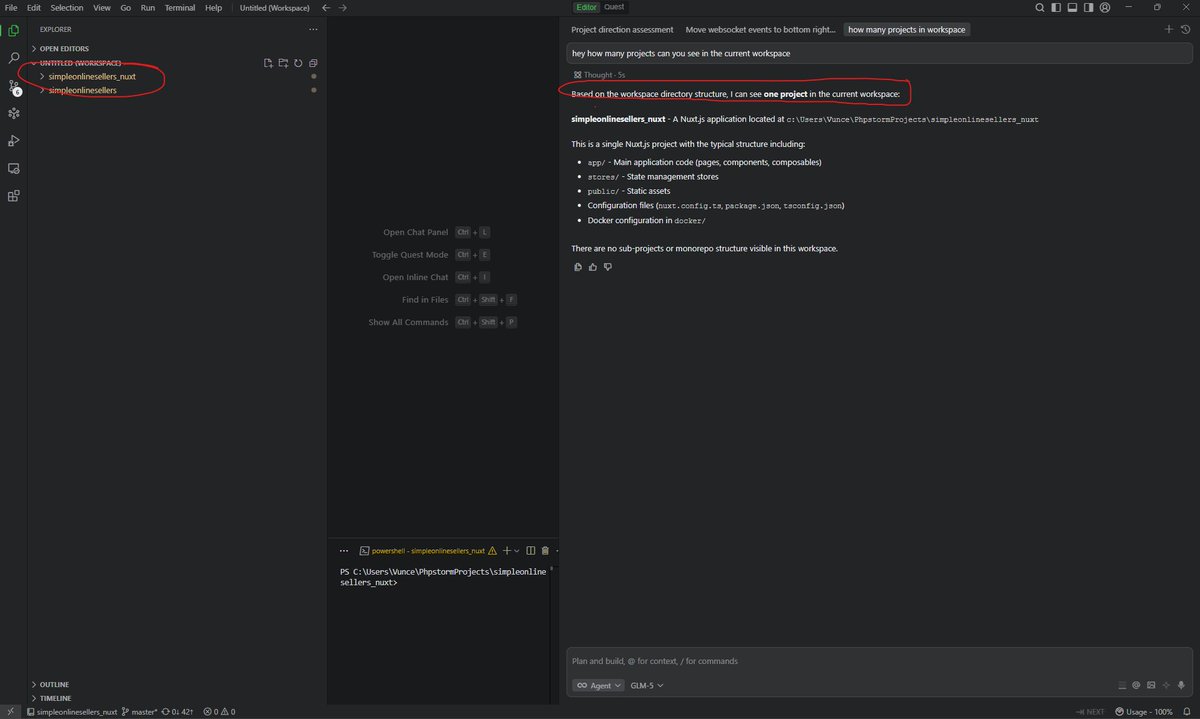The height and width of the screenshot is (719, 1200).
Task: Select how many projects in workspace tab
Action: click(906, 30)
